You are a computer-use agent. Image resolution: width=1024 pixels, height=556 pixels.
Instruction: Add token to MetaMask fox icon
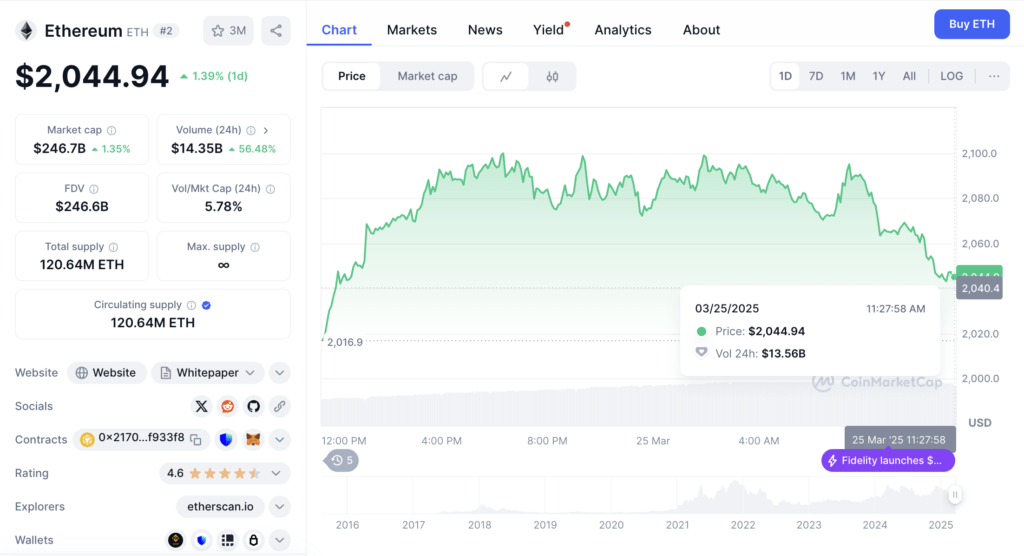click(253, 440)
